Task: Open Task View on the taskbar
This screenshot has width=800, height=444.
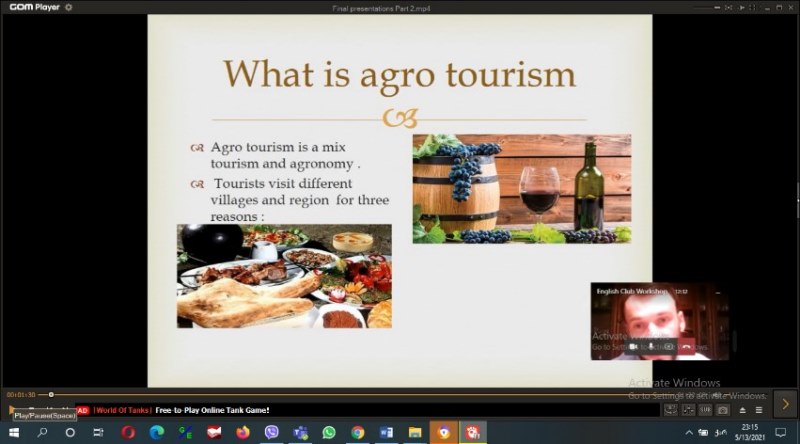Action: click(98, 433)
